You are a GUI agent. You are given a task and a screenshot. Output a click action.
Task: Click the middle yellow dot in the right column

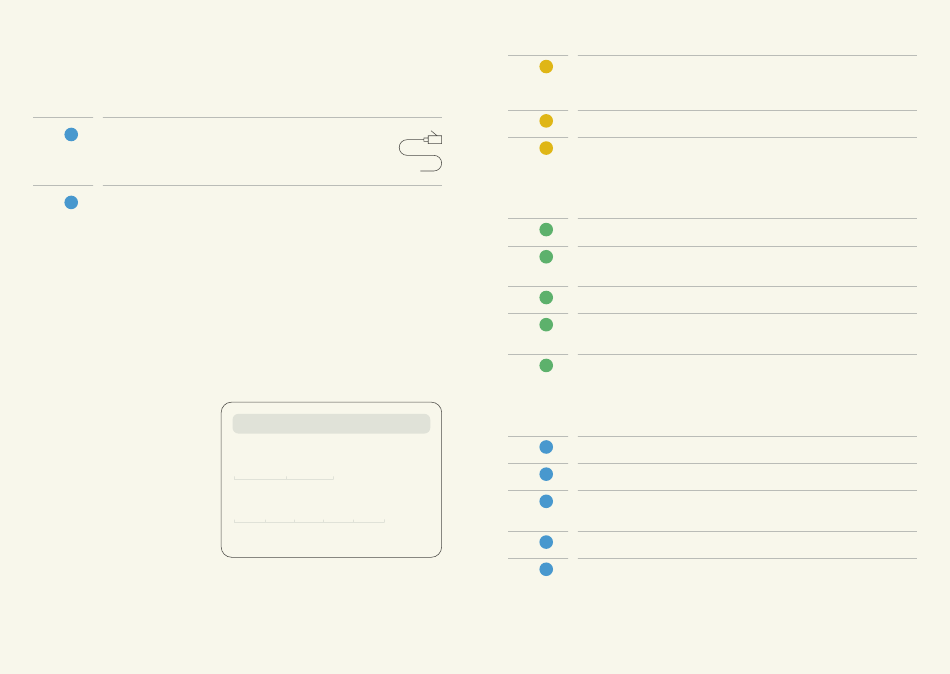tap(546, 121)
